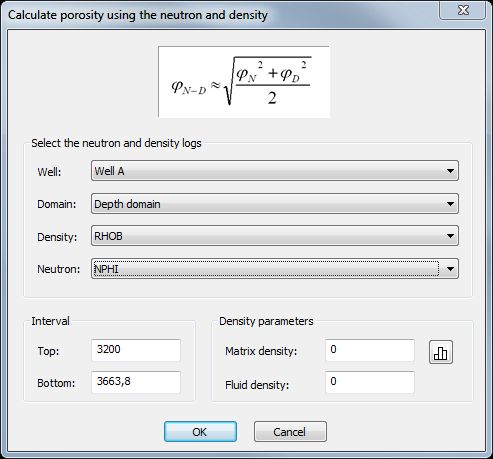Click the Density parameters group heading
This screenshot has width=493, height=459.
266,321
